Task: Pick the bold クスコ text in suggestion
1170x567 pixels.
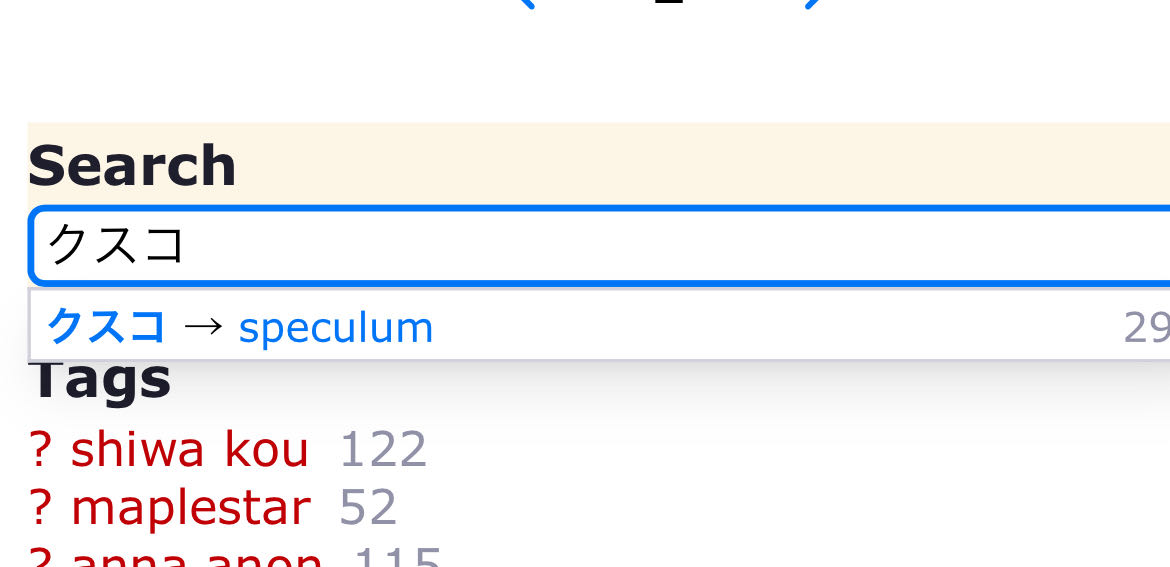Action: [106, 327]
